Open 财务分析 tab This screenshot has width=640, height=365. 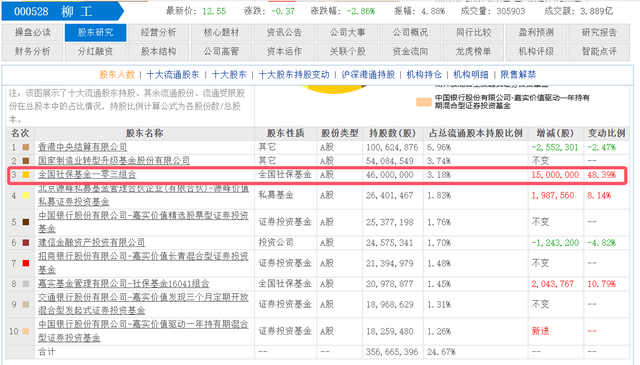pyautogui.click(x=32, y=52)
